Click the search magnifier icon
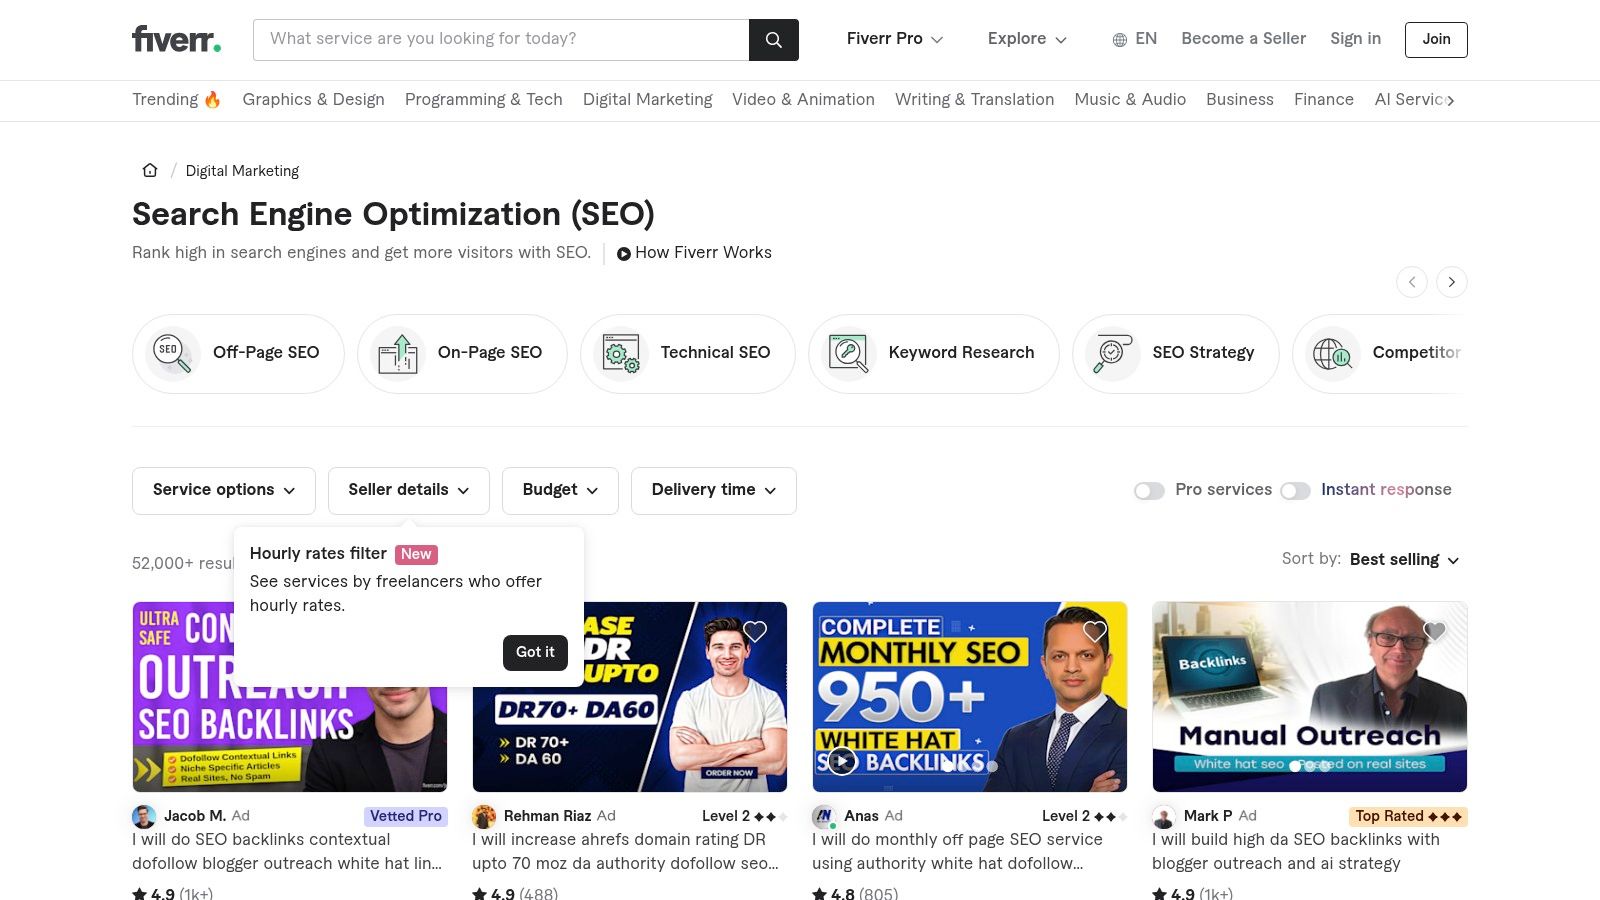 (773, 39)
